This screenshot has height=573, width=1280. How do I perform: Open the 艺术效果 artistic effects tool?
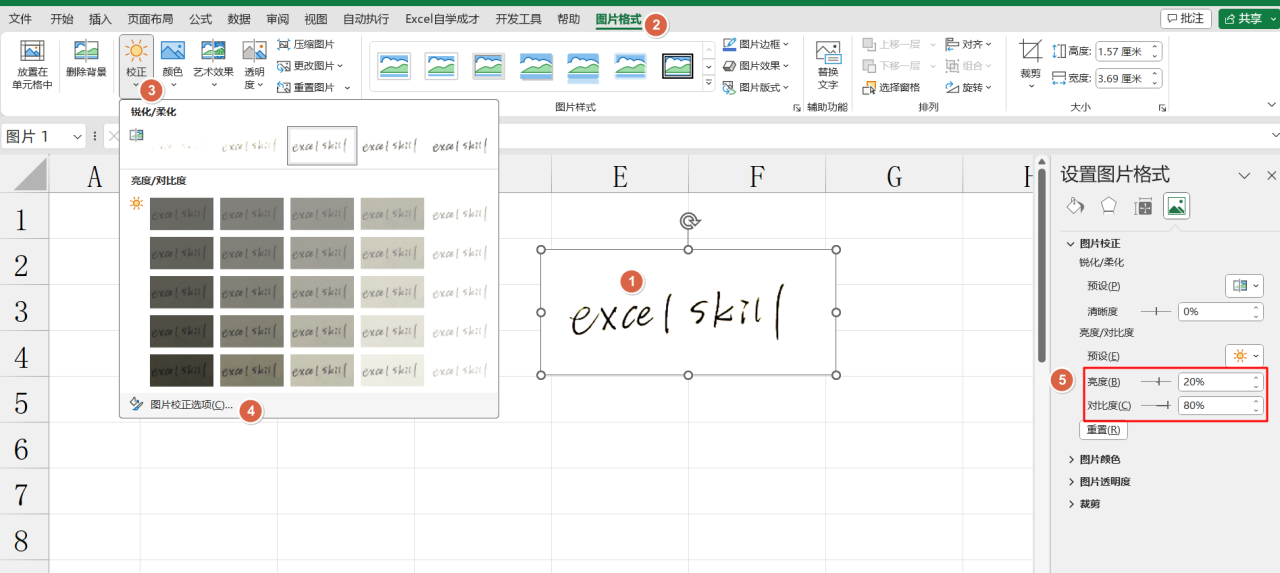tap(213, 64)
